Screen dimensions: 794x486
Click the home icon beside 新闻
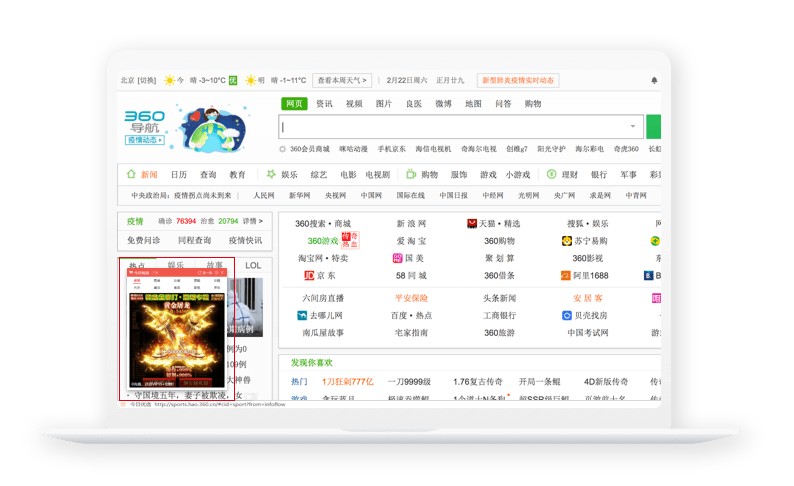131,174
